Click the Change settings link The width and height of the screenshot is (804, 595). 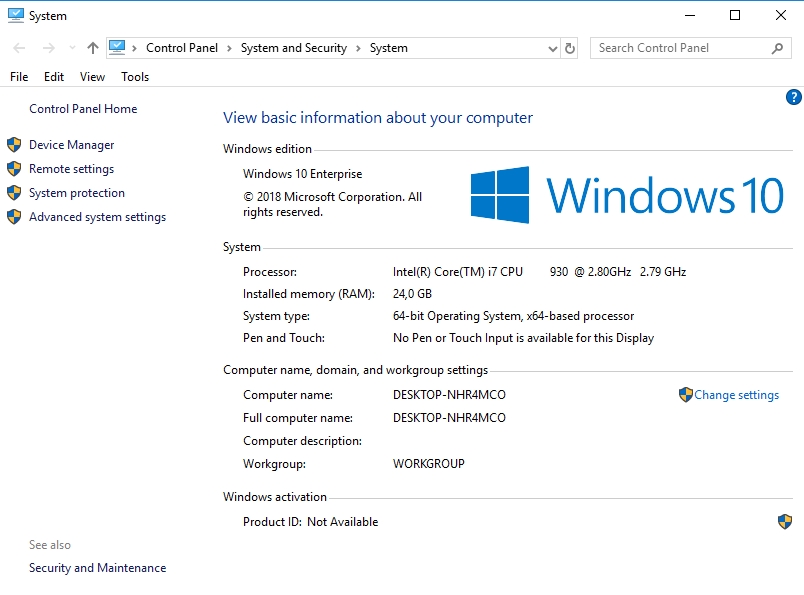click(736, 395)
